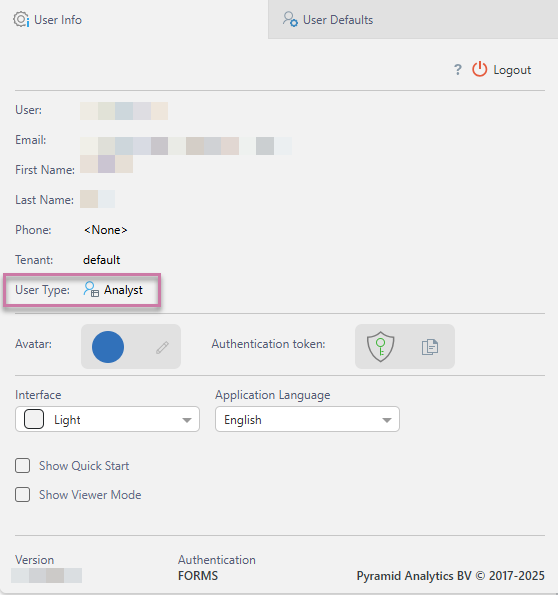Click the Pyramid Analytics BV copyright text

(451, 576)
